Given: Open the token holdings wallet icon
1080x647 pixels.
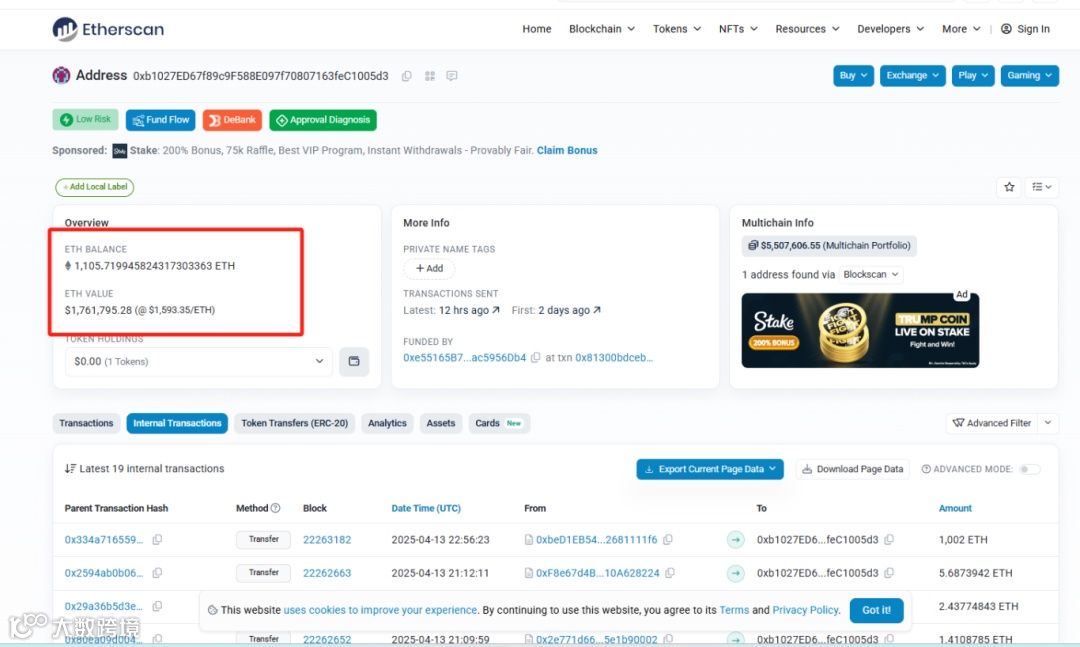Looking at the screenshot, I should (354, 361).
